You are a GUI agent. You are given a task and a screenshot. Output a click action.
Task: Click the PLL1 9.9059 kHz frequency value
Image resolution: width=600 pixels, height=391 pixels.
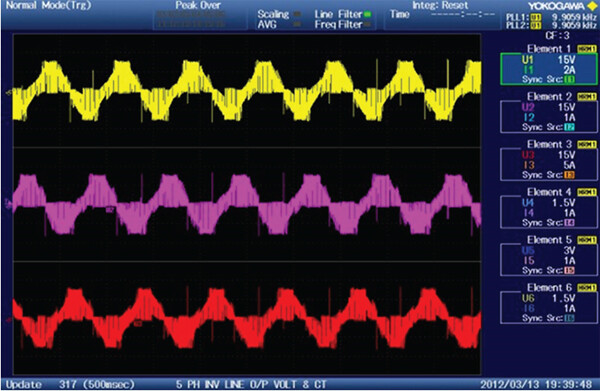[x=574, y=17]
